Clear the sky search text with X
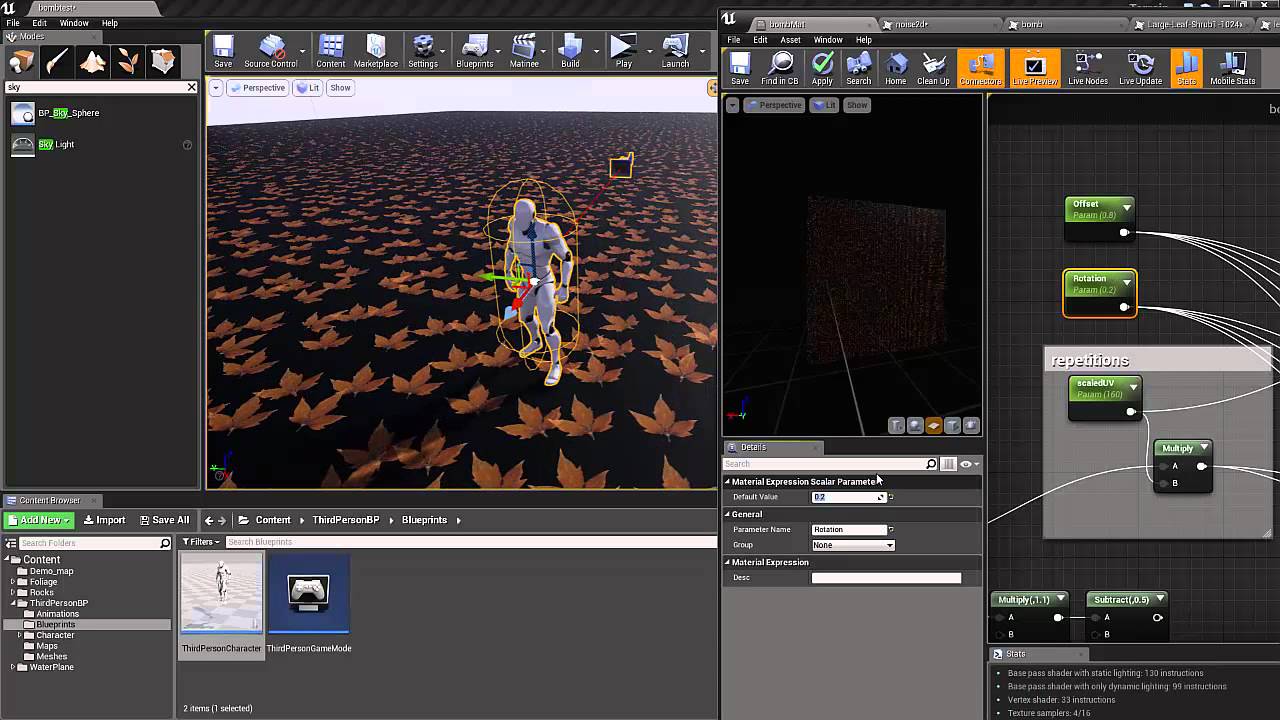1280x720 pixels. (x=192, y=87)
